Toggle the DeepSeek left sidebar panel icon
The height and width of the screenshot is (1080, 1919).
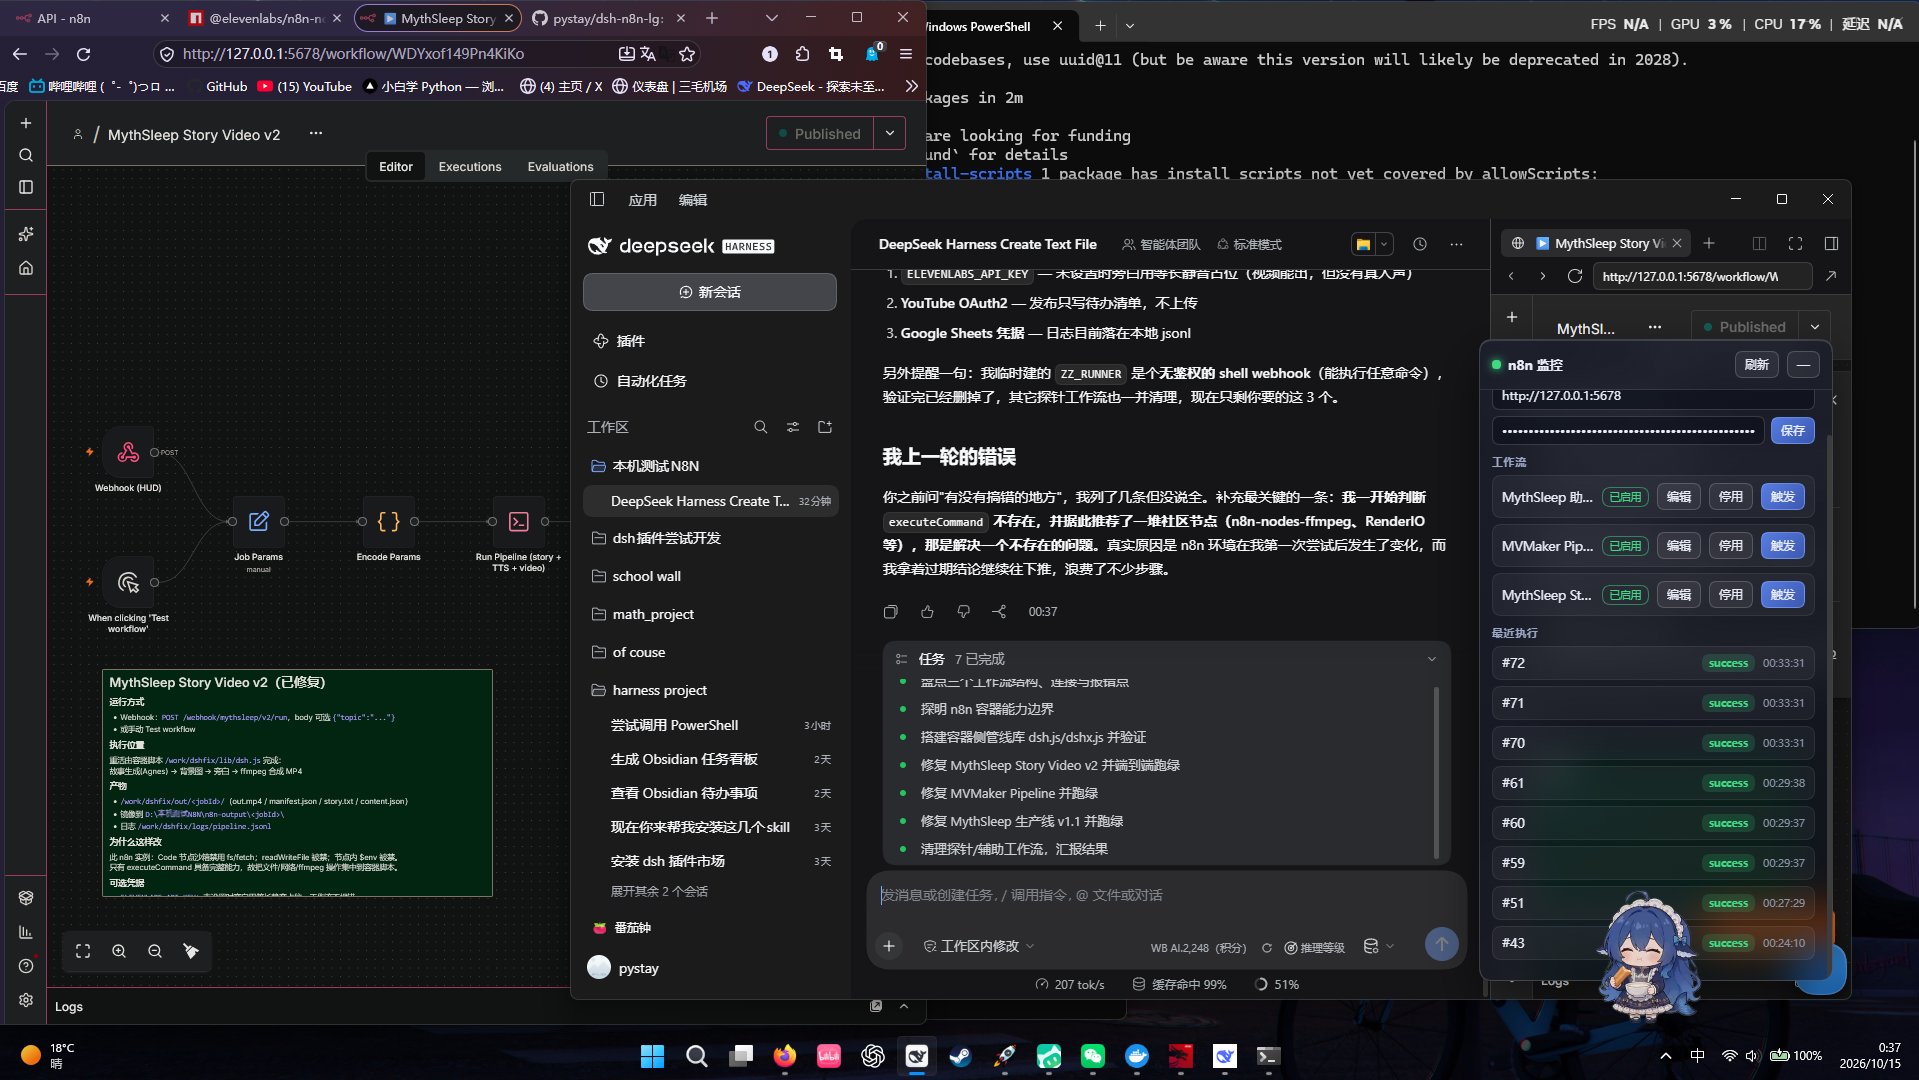click(597, 199)
